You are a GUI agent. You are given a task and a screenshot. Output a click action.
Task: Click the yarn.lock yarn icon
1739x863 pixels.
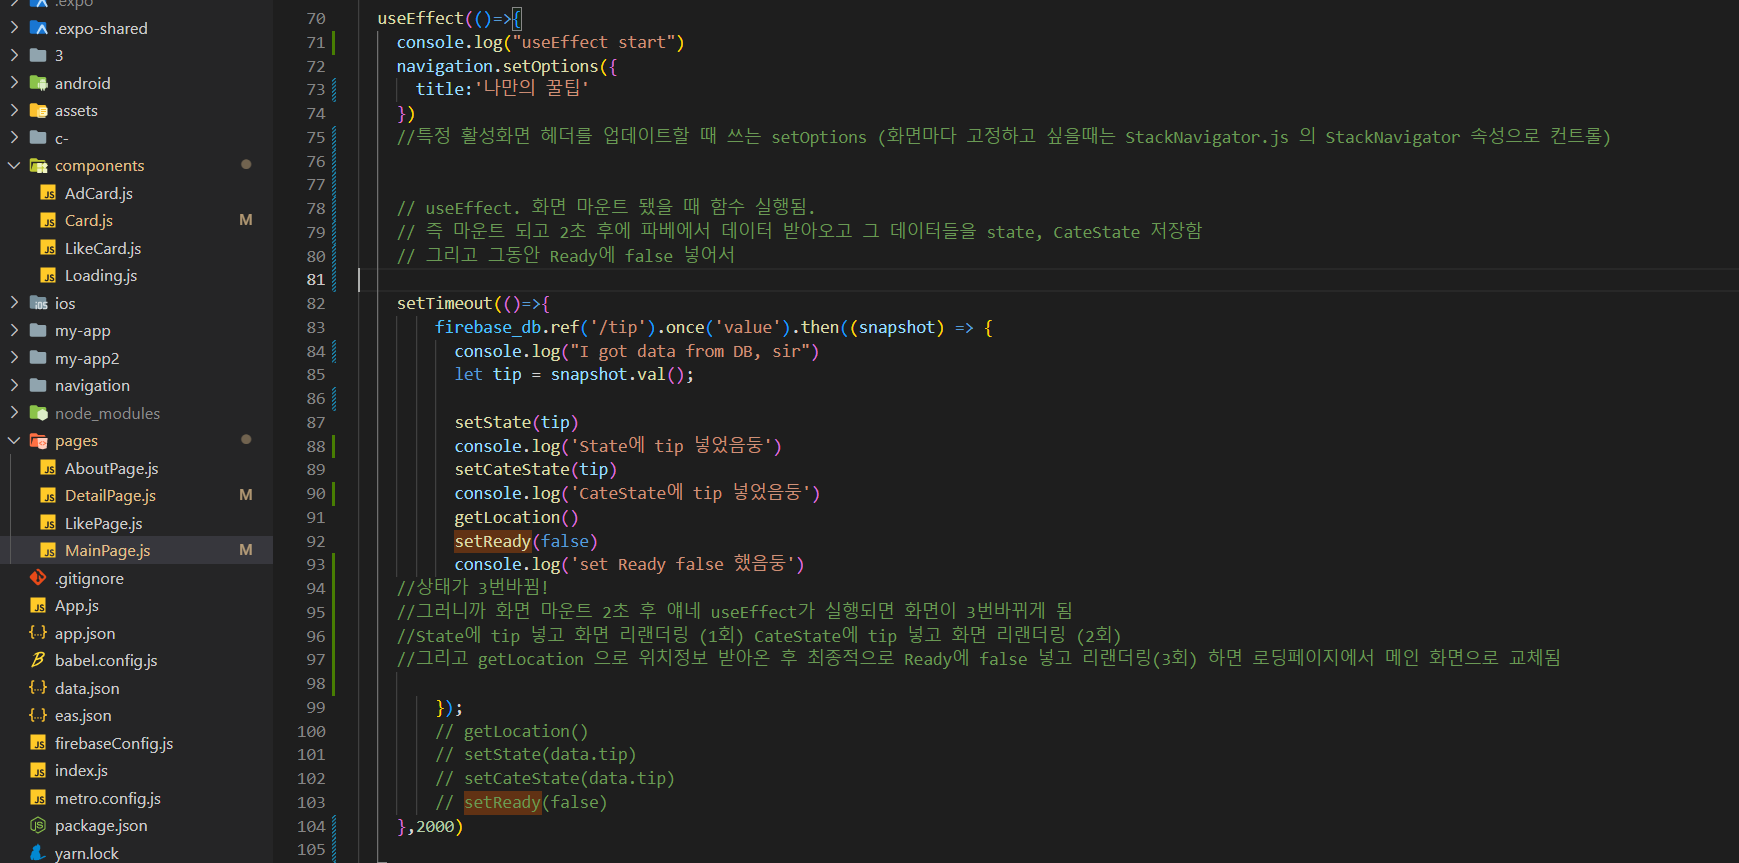tap(38, 853)
